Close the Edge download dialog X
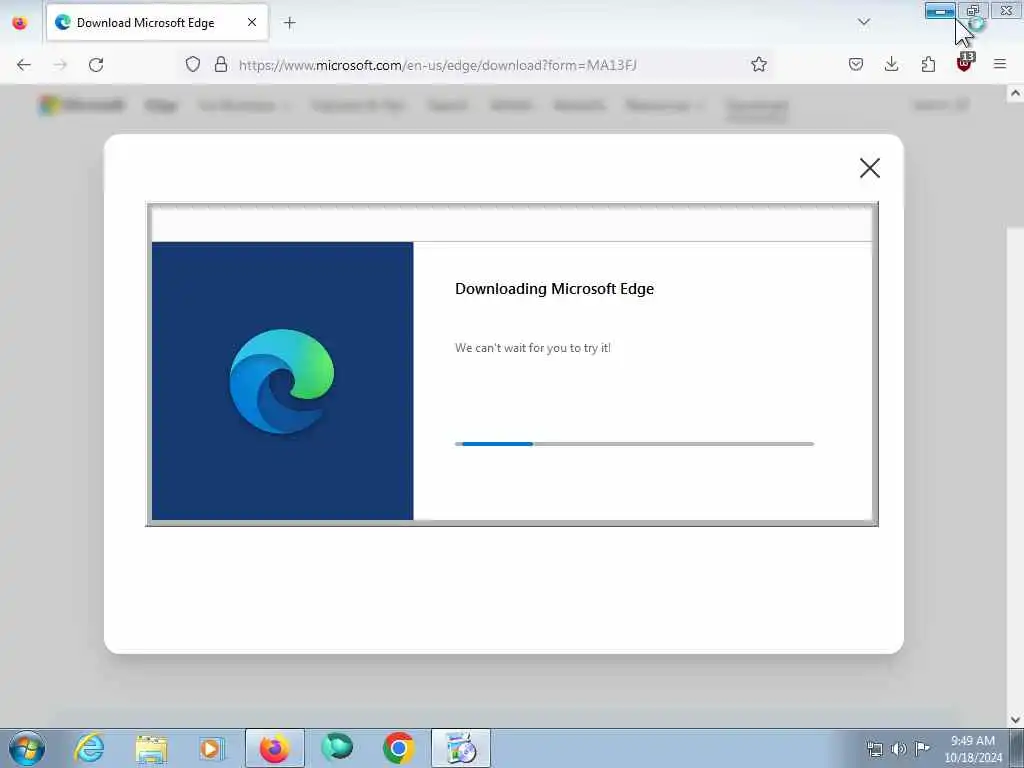This screenshot has width=1024, height=768. tap(869, 168)
